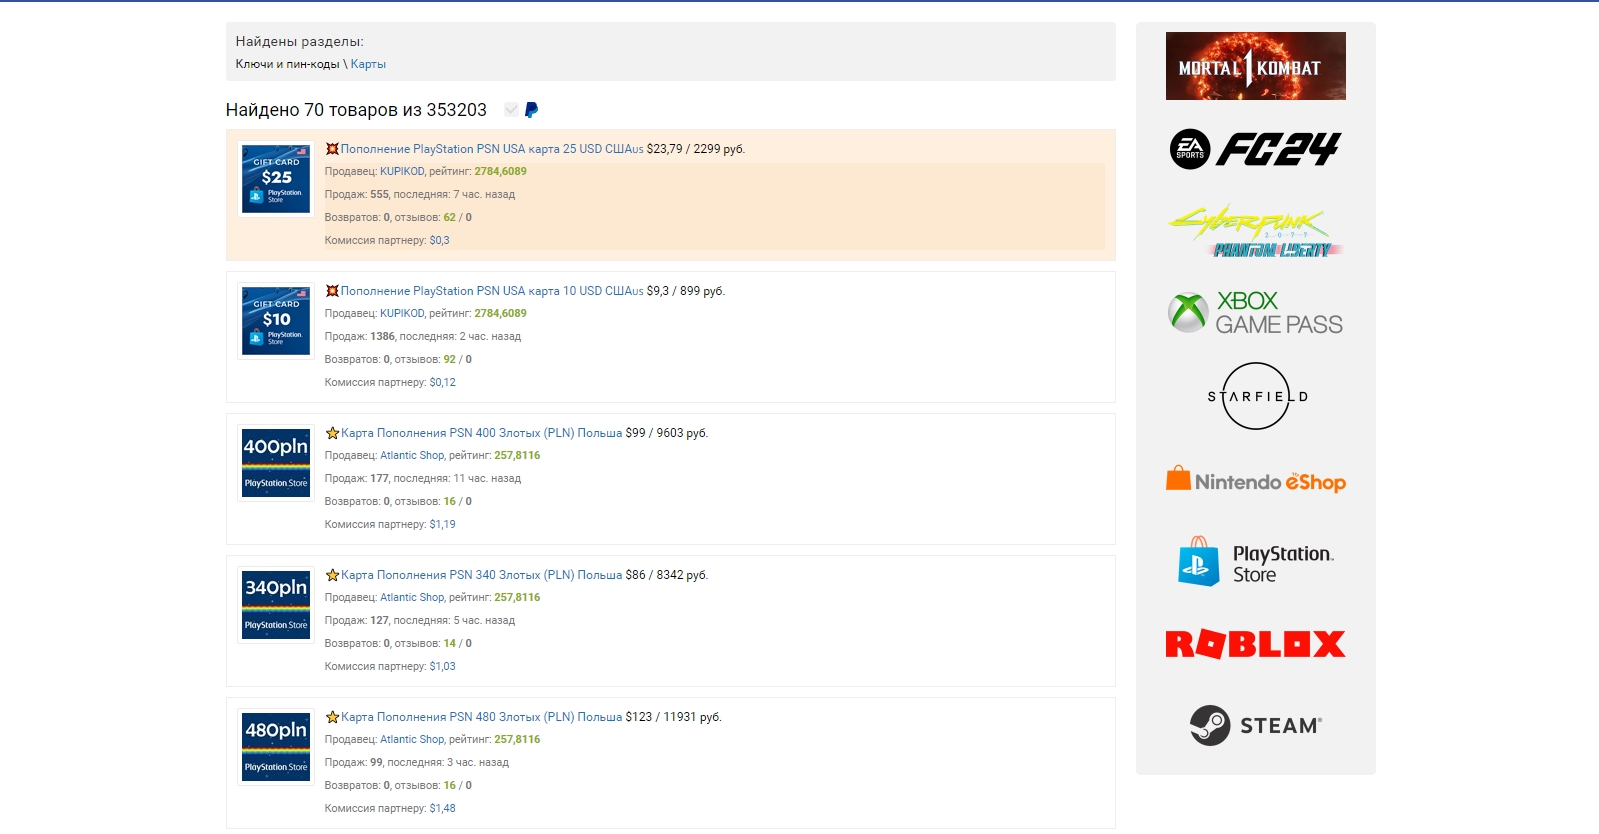The width and height of the screenshot is (1599, 834).
Task: Open the PSN USA карта 10 USD listing
Action: (x=492, y=291)
